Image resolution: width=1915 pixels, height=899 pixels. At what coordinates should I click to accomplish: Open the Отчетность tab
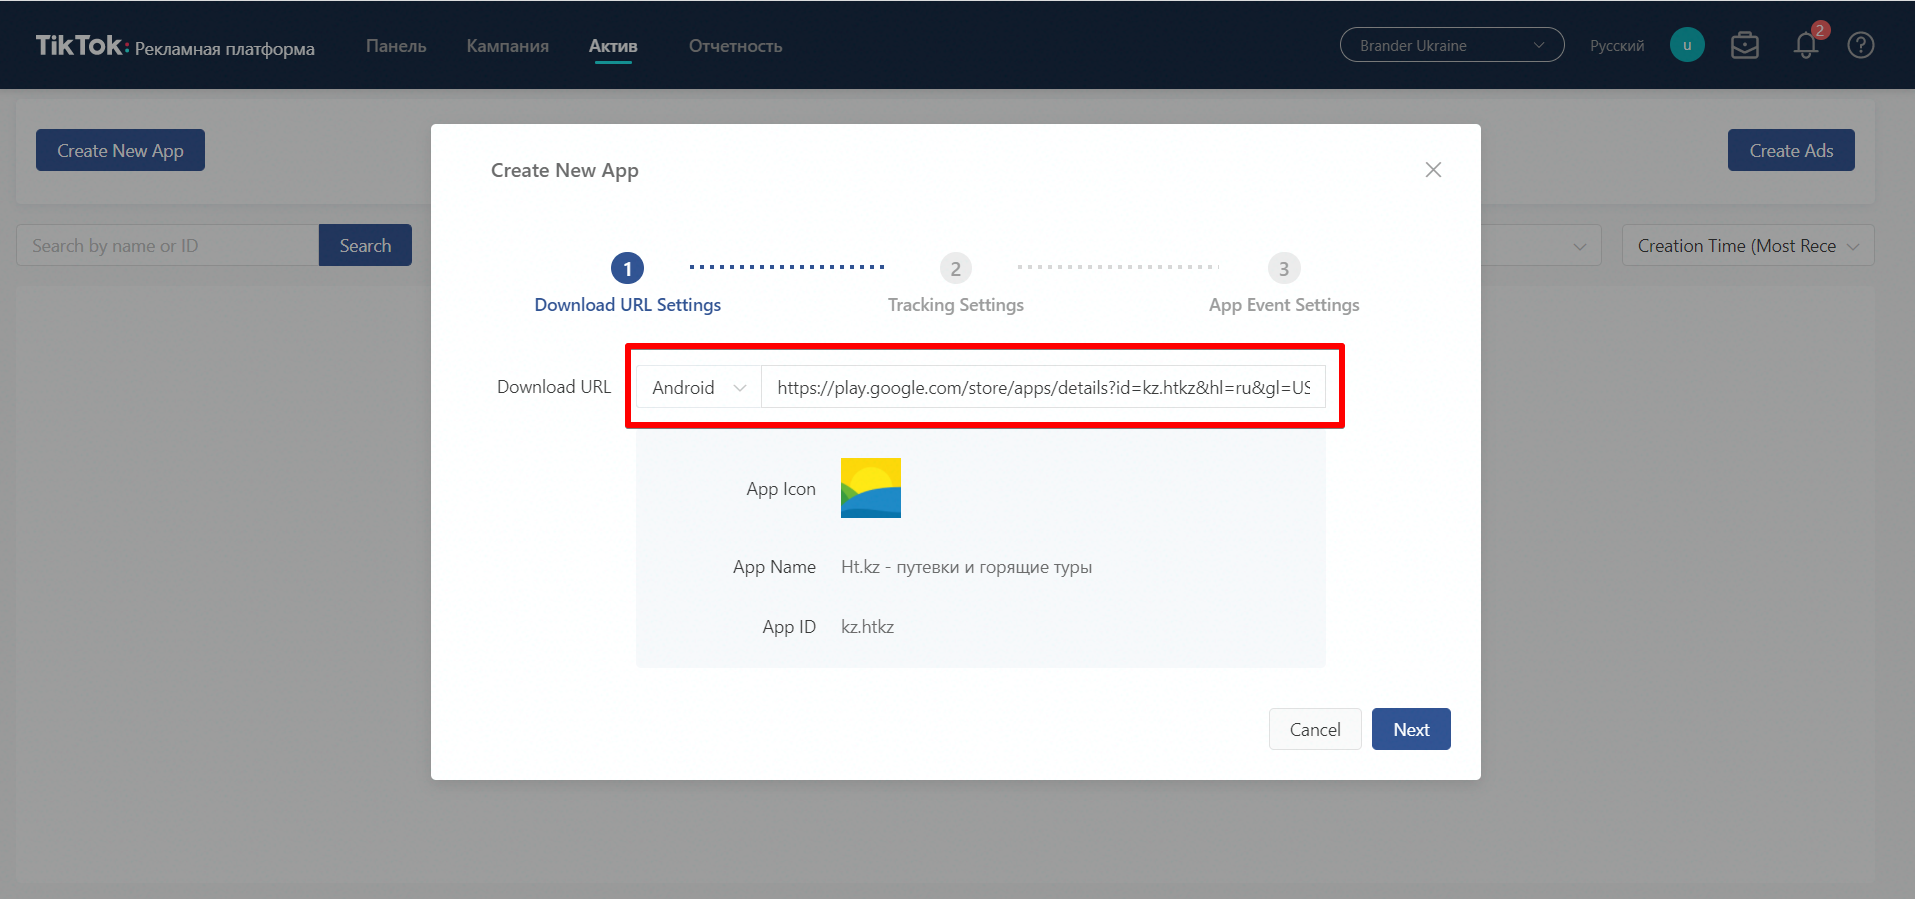pos(735,46)
